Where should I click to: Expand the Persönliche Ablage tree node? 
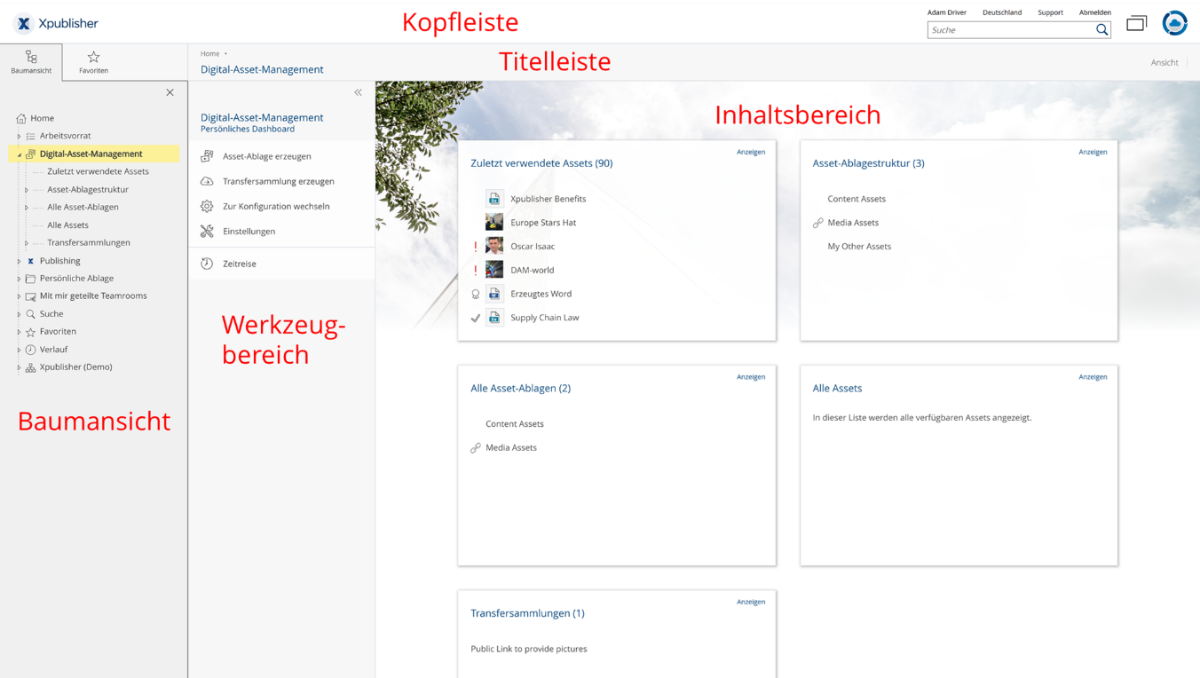tap(19, 279)
